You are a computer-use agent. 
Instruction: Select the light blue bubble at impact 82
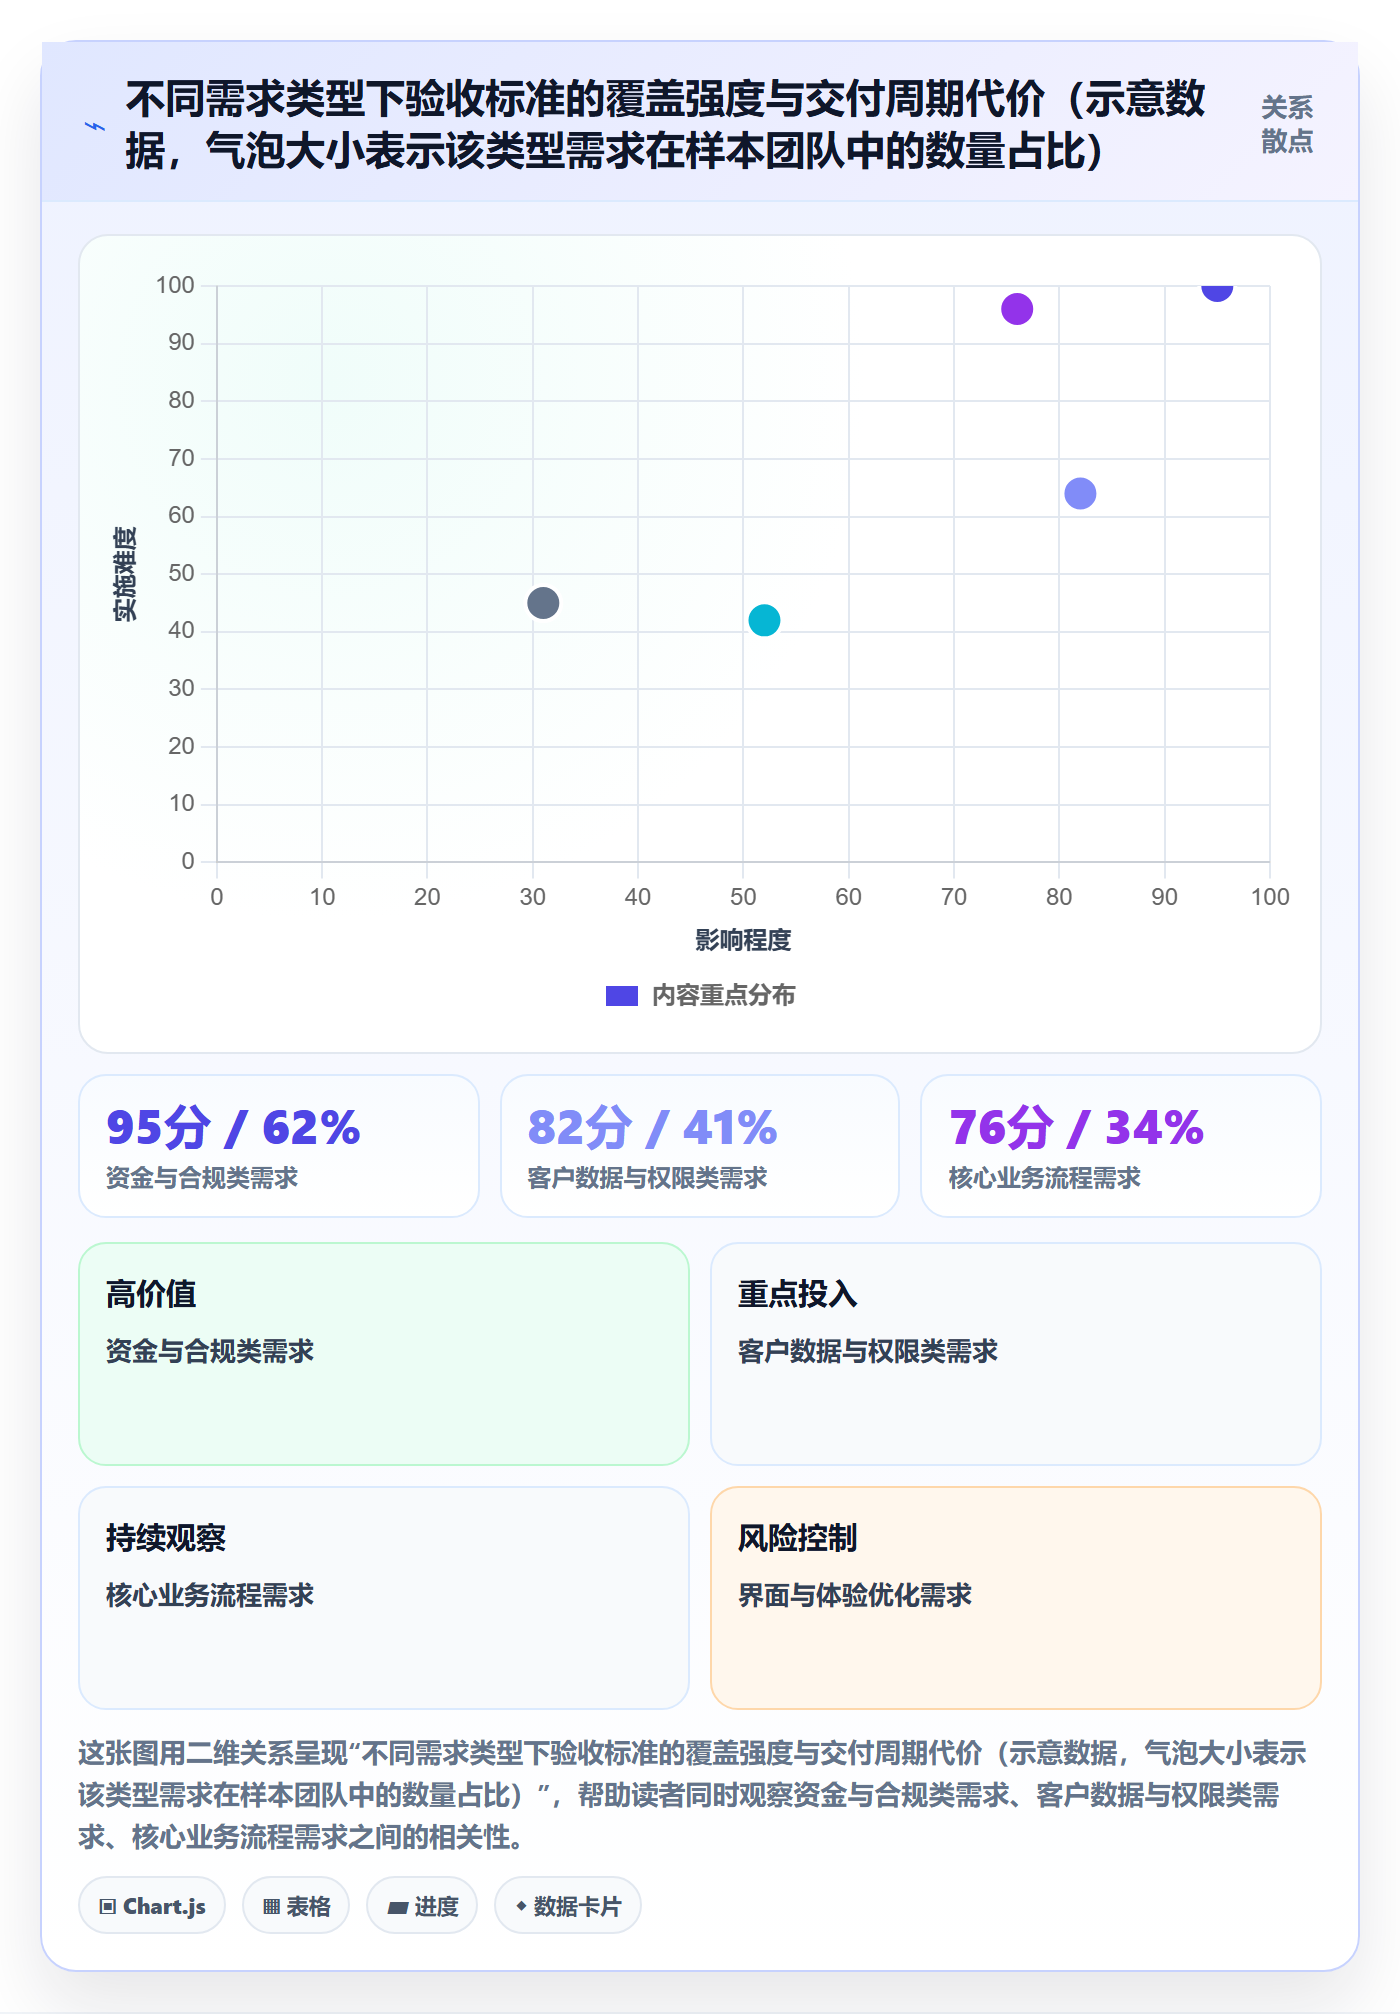coord(1080,493)
